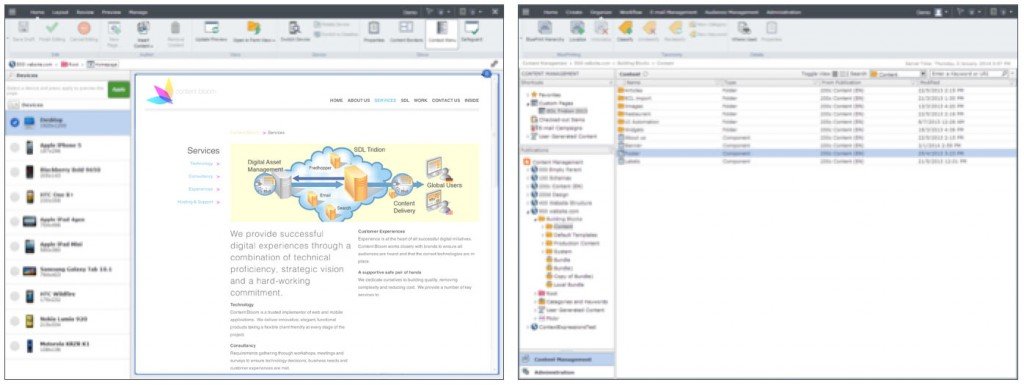Open Administration tab in top bar
The height and width of the screenshot is (385, 1024).
(783, 12)
